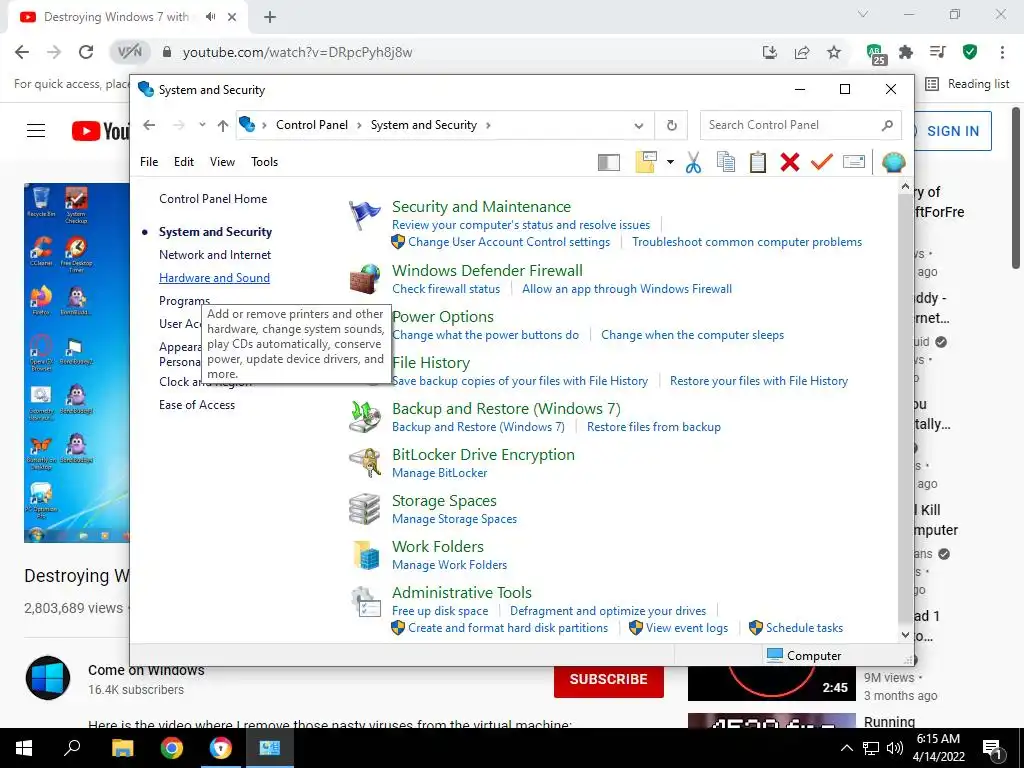Open Security and Maintenance heading
1024x768 pixels.
pyautogui.click(x=481, y=206)
